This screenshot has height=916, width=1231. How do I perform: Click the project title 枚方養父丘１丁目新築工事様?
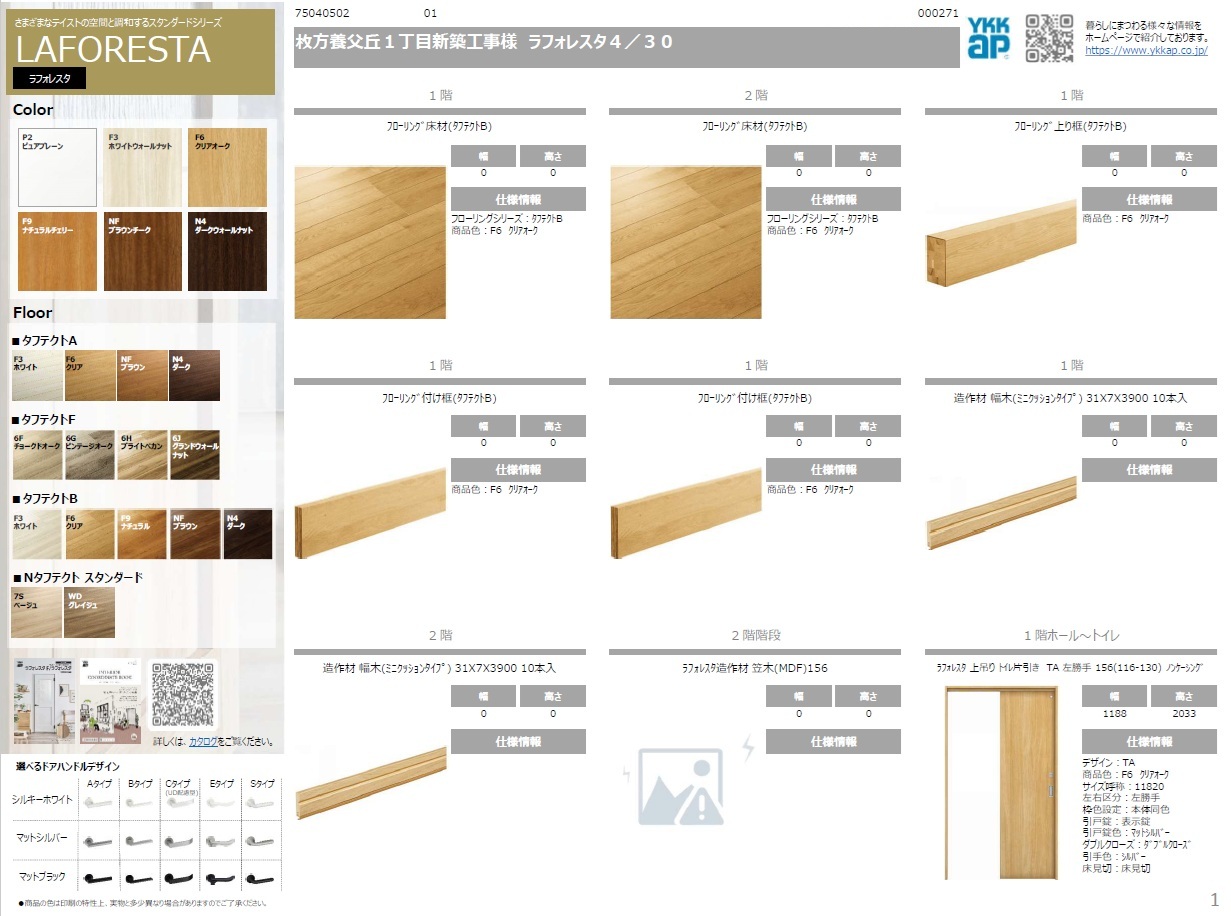(x=407, y=42)
